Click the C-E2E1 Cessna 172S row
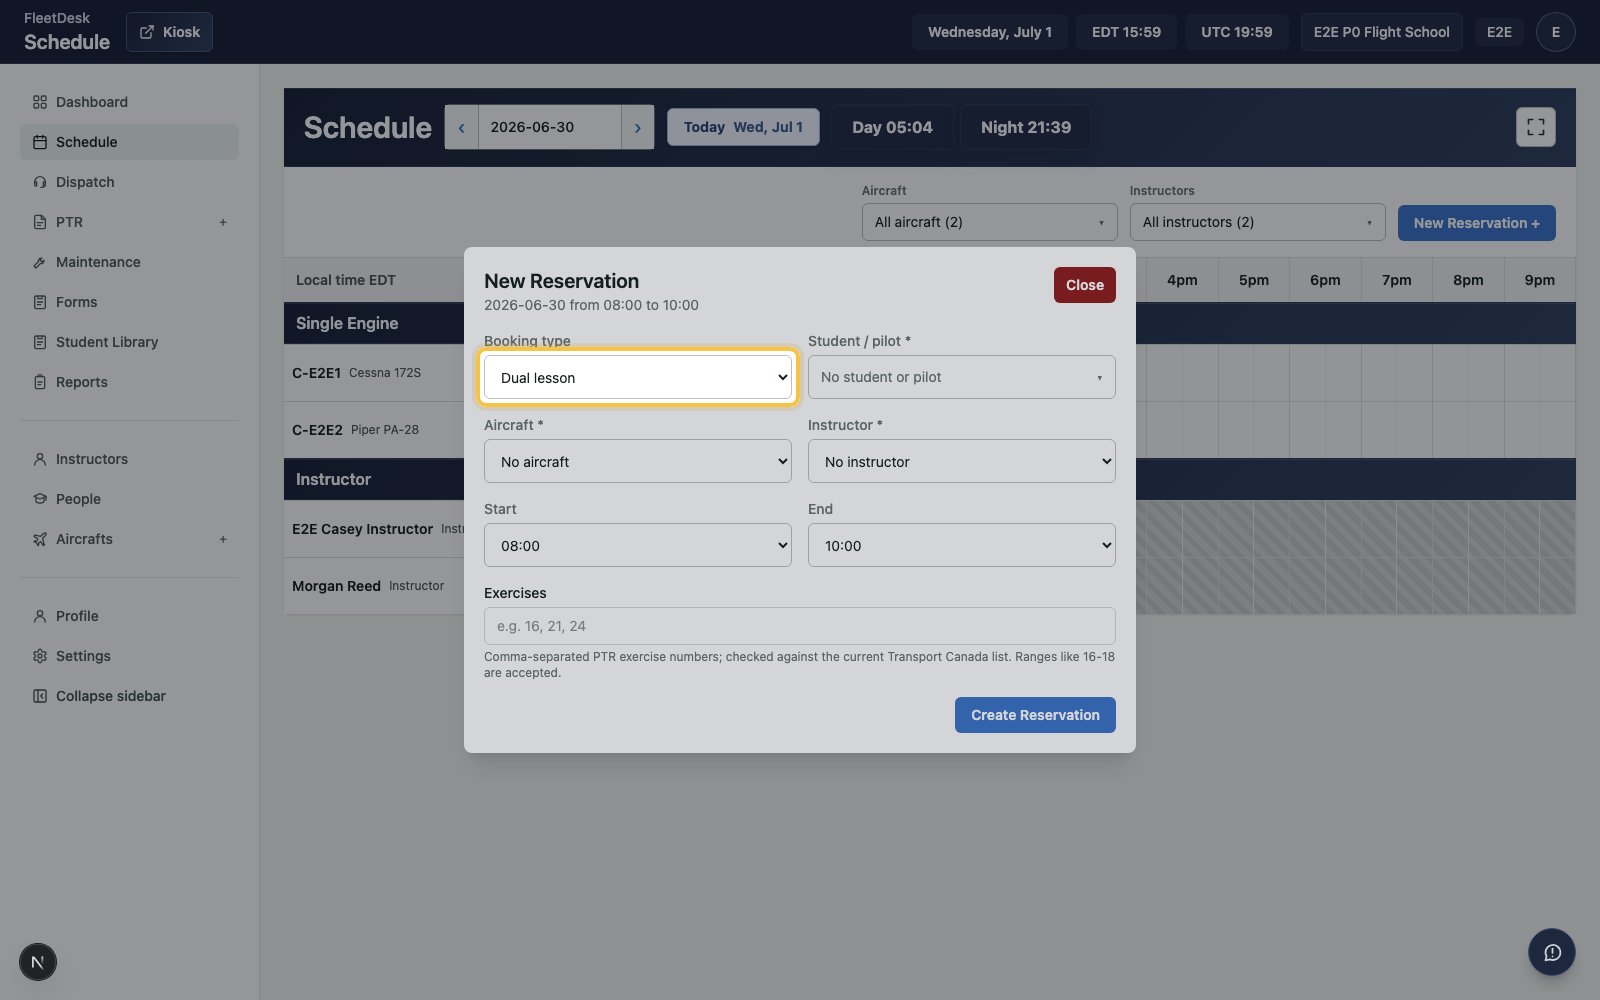 [373, 373]
